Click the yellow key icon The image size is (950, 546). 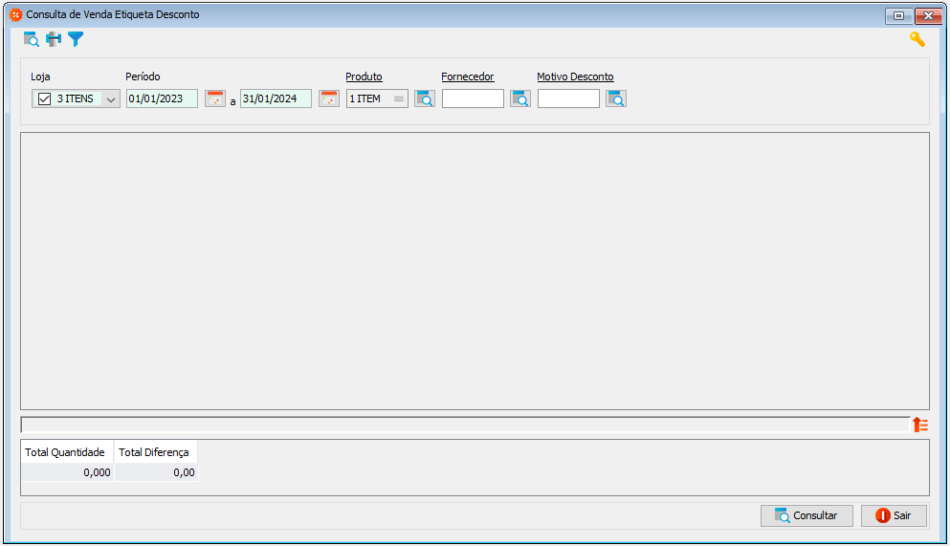[x=916, y=40]
